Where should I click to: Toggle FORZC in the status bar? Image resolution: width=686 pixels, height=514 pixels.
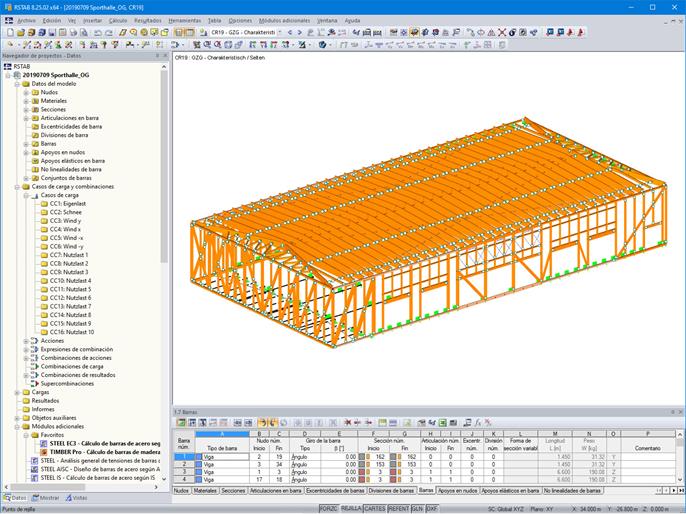329,509
